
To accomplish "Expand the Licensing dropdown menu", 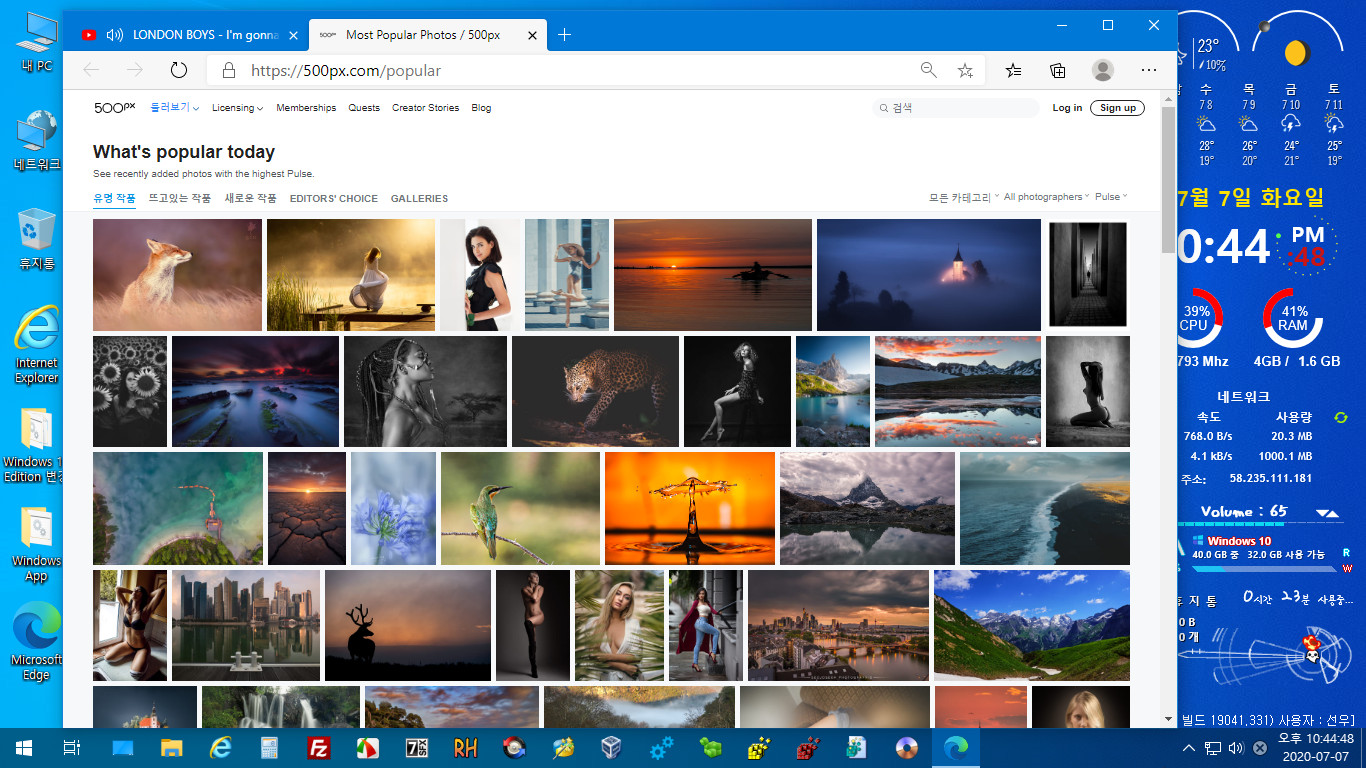I will (x=237, y=108).
